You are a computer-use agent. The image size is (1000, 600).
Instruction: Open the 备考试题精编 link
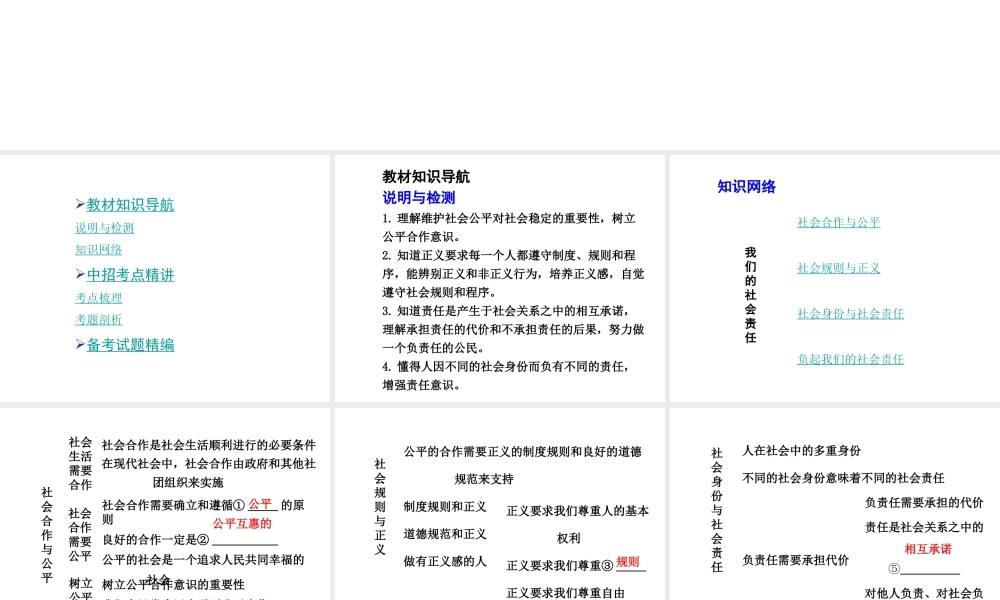point(130,345)
